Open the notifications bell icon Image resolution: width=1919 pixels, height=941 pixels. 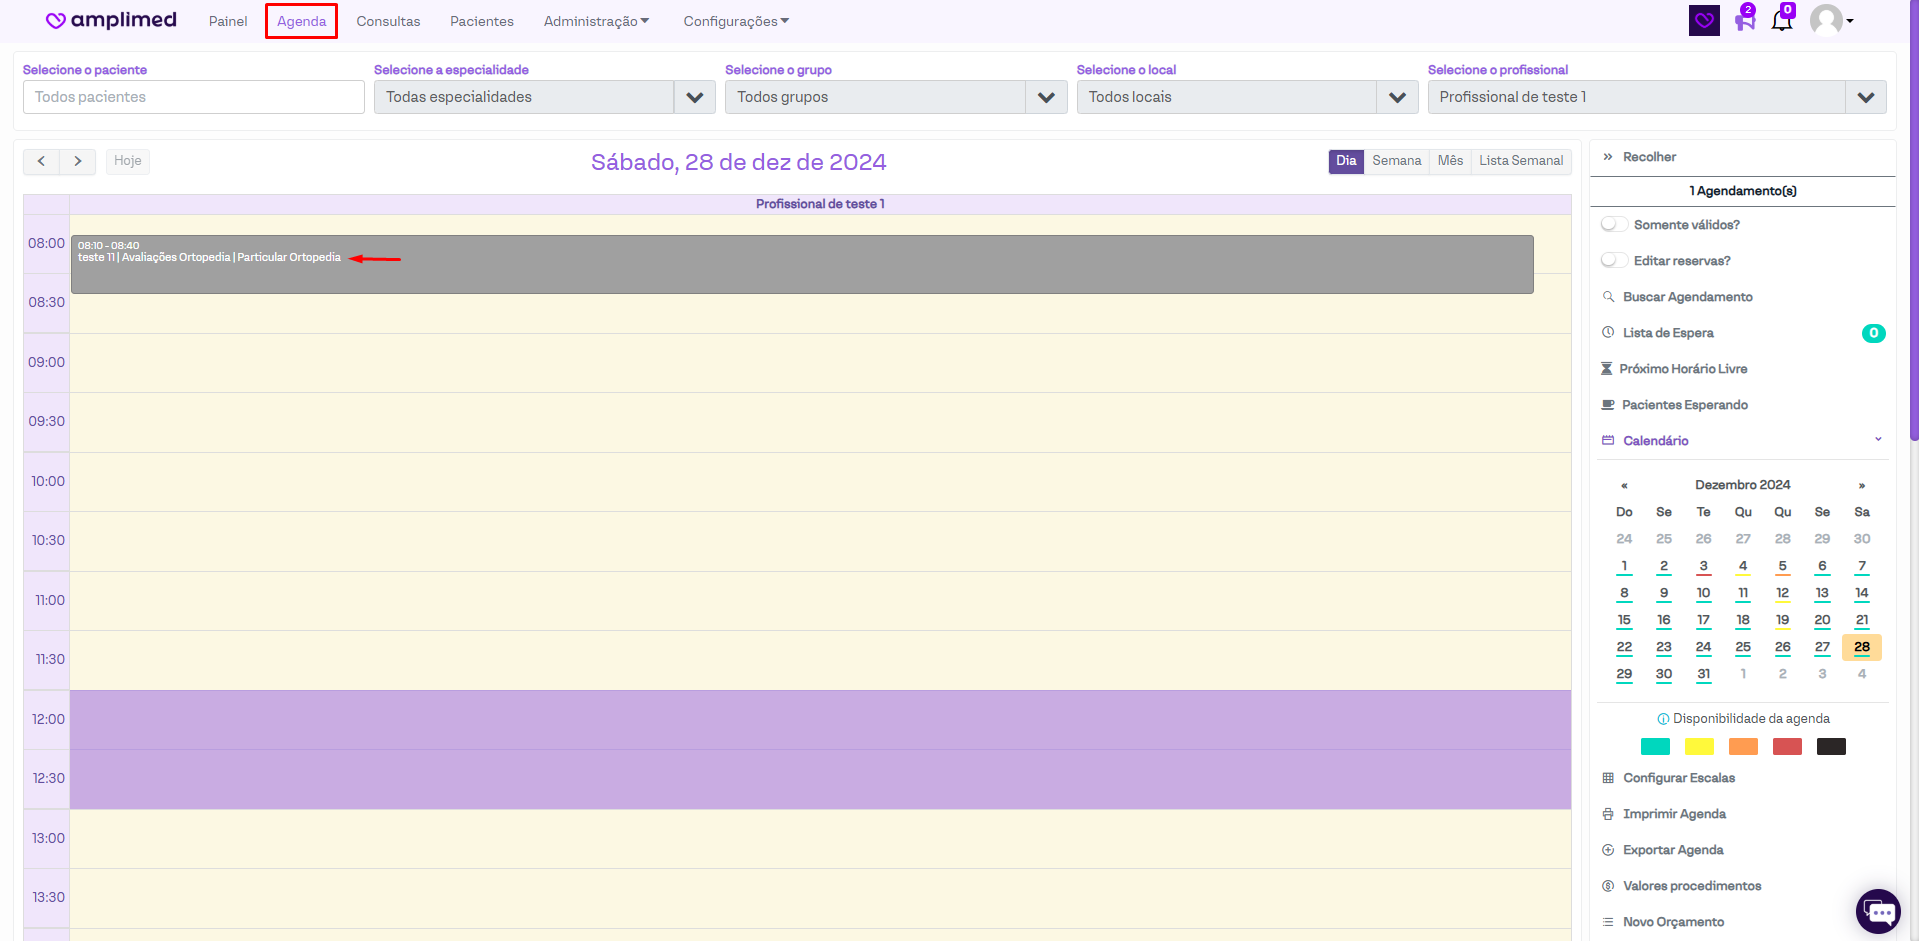click(x=1781, y=21)
